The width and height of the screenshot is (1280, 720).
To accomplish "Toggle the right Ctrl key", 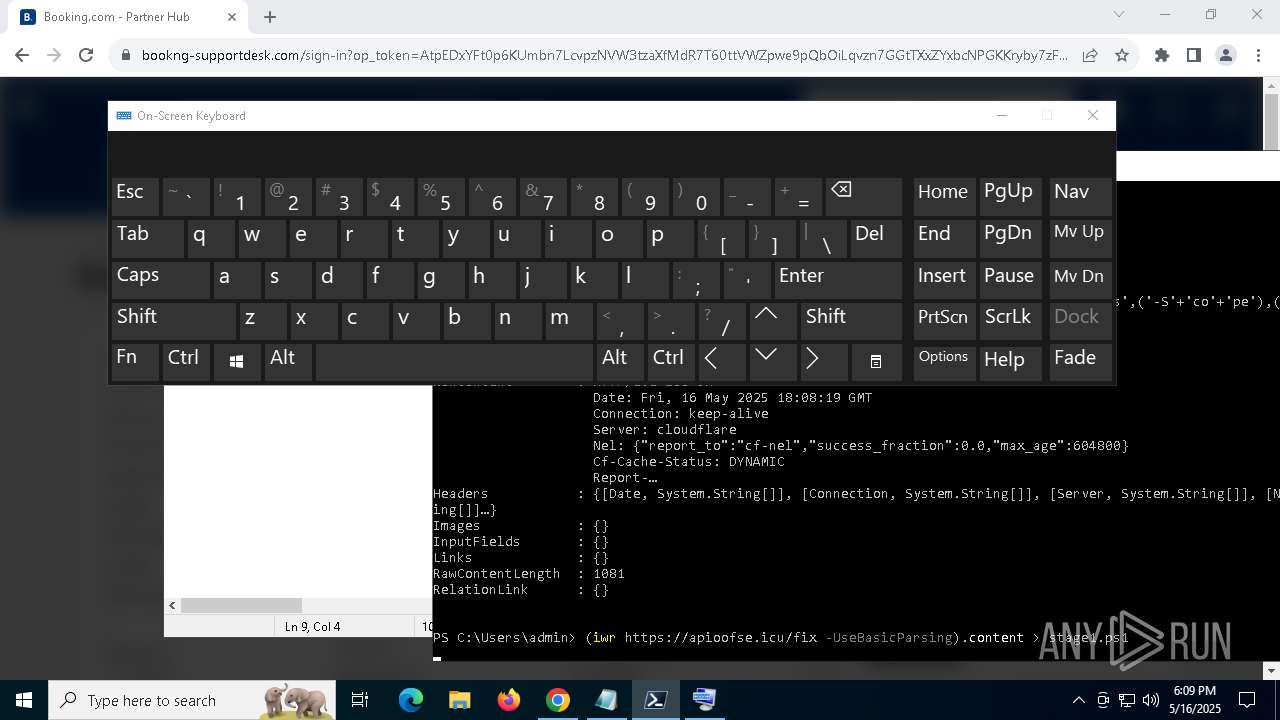I will click(x=671, y=361).
